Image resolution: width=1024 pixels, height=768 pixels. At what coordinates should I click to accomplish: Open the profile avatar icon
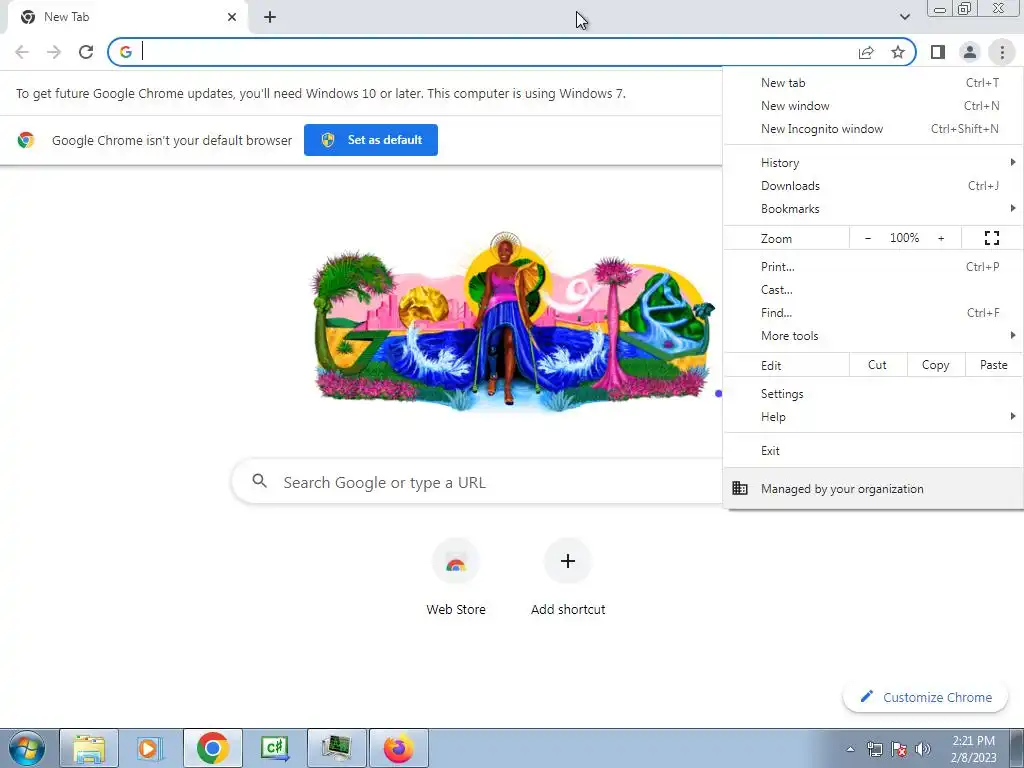coord(970,52)
